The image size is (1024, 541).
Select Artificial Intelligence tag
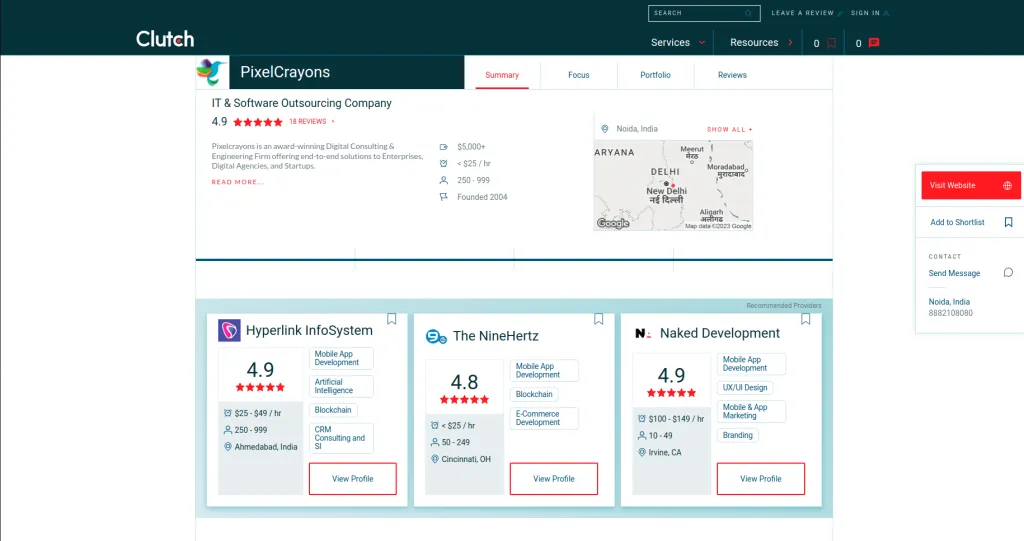coord(341,386)
